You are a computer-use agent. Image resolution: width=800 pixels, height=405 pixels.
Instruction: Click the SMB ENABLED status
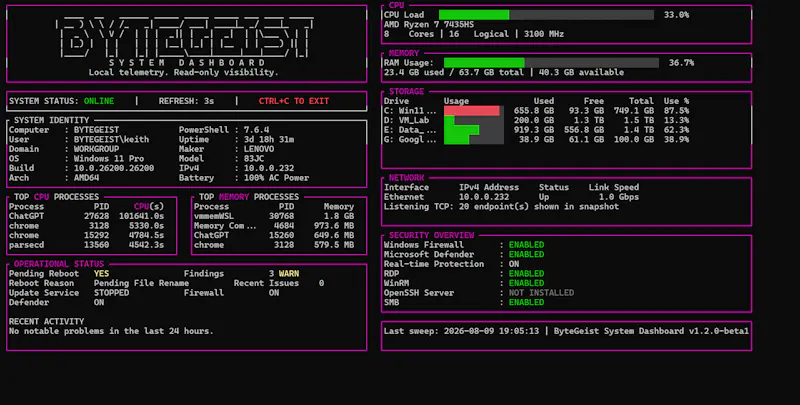click(x=526, y=302)
